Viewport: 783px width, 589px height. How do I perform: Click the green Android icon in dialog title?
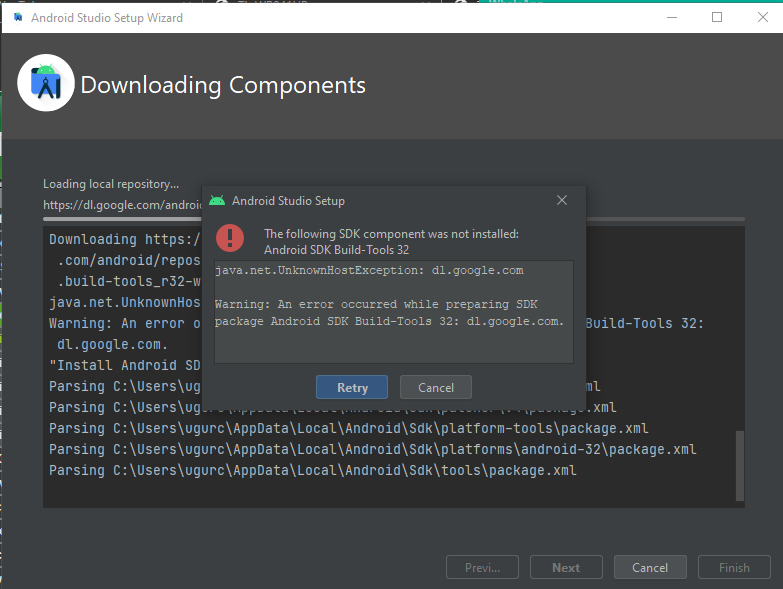tap(217, 201)
